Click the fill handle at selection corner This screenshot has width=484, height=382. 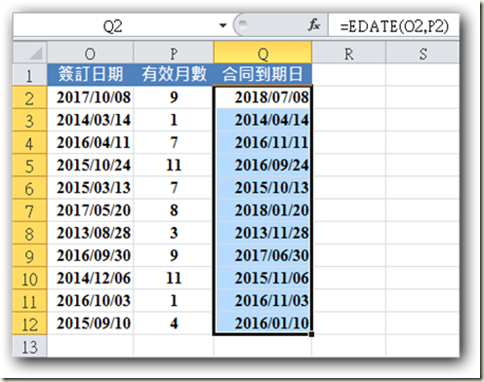(311, 334)
